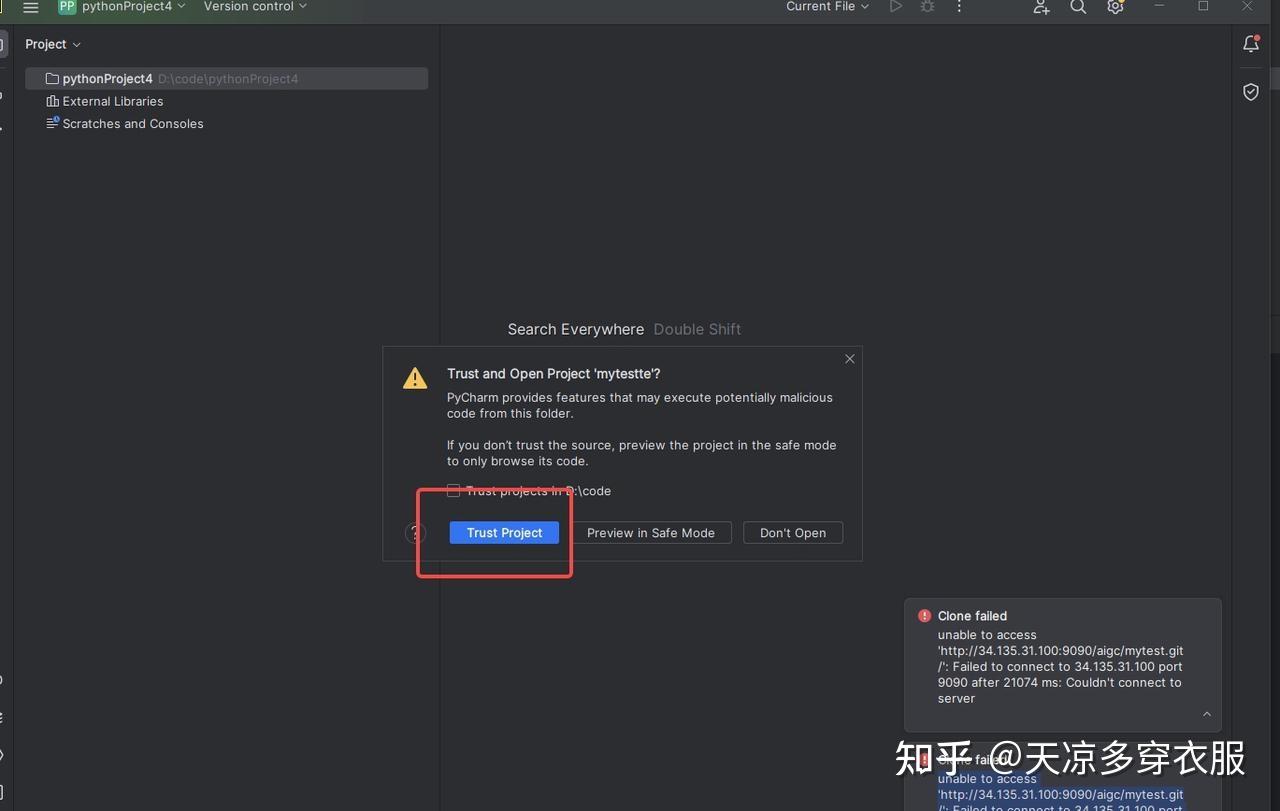Select External Libraries in the Project tree
Viewport: 1280px width, 811px height.
(113, 101)
